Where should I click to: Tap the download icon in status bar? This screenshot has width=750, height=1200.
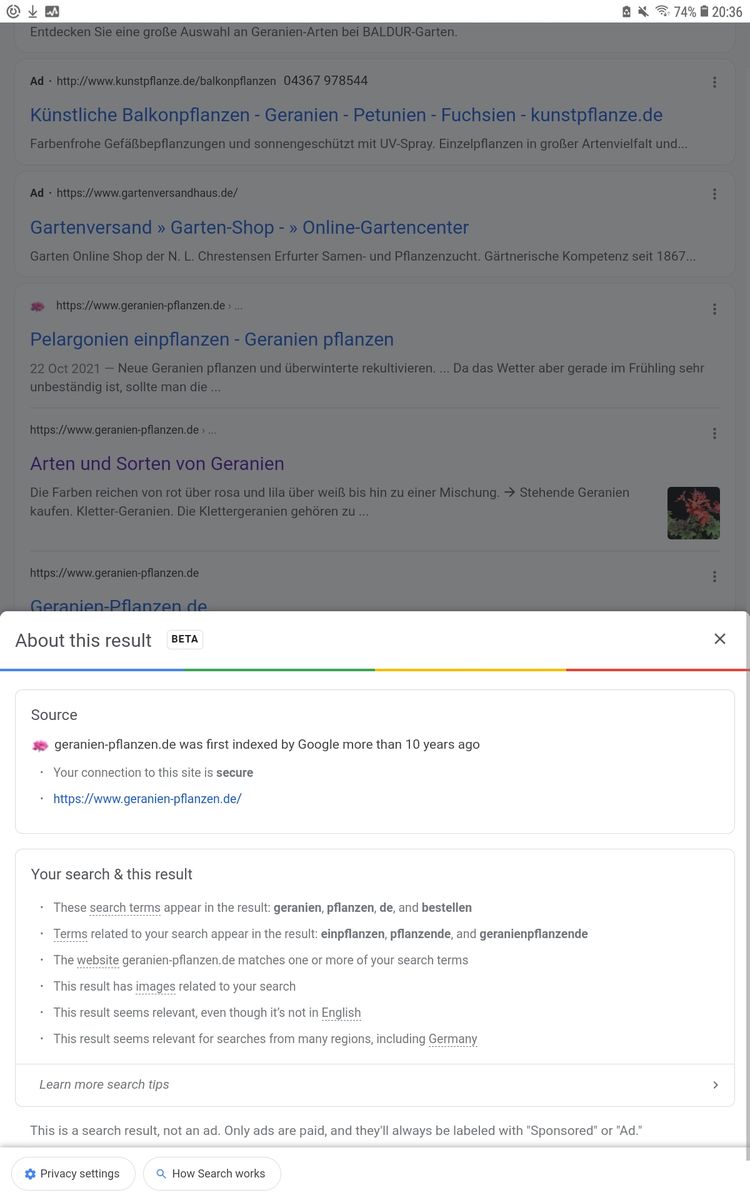(32, 12)
